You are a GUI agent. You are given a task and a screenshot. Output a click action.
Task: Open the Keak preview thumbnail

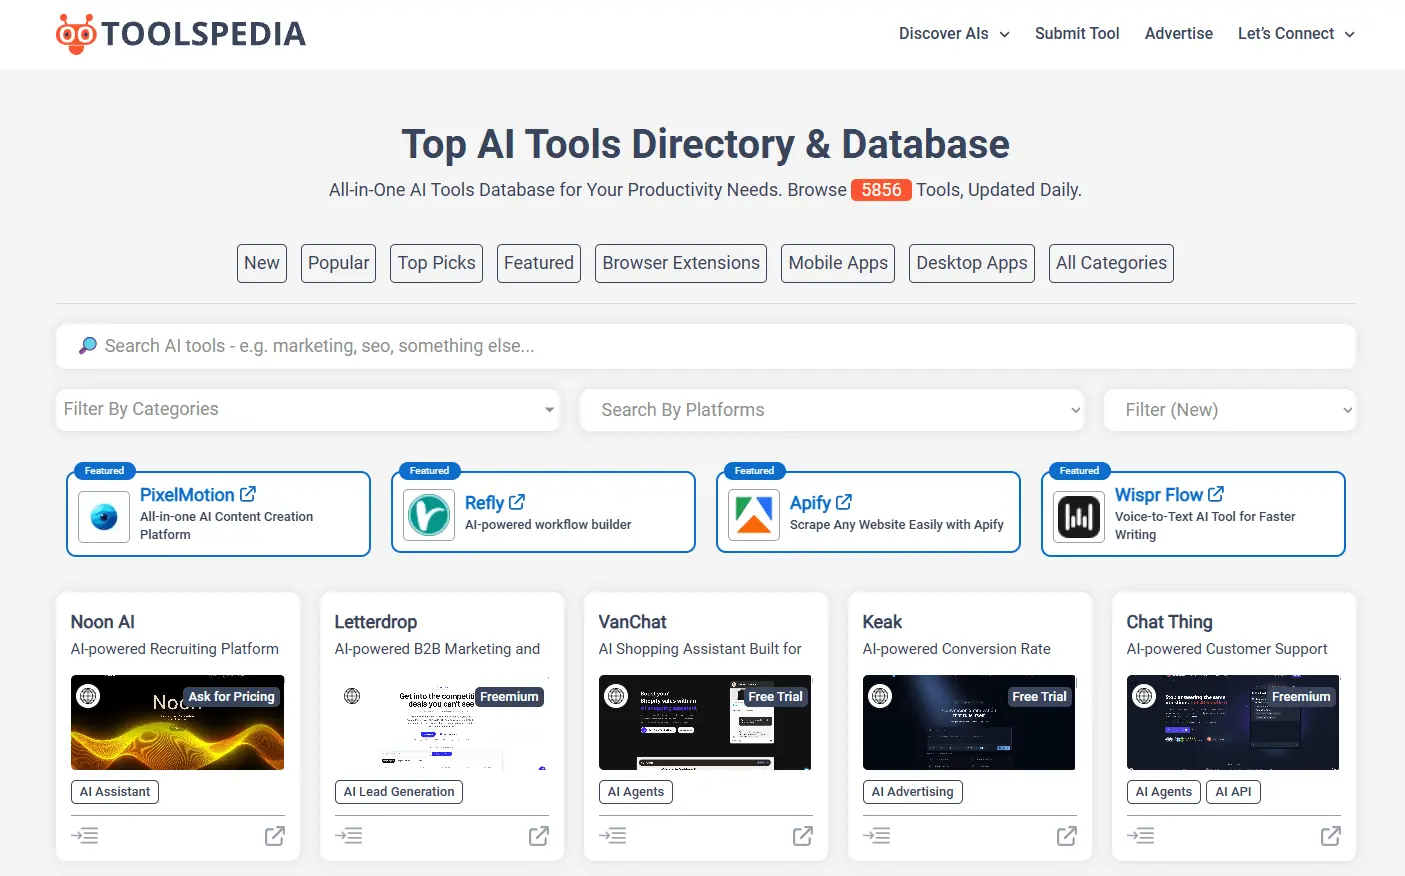tap(970, 722)
